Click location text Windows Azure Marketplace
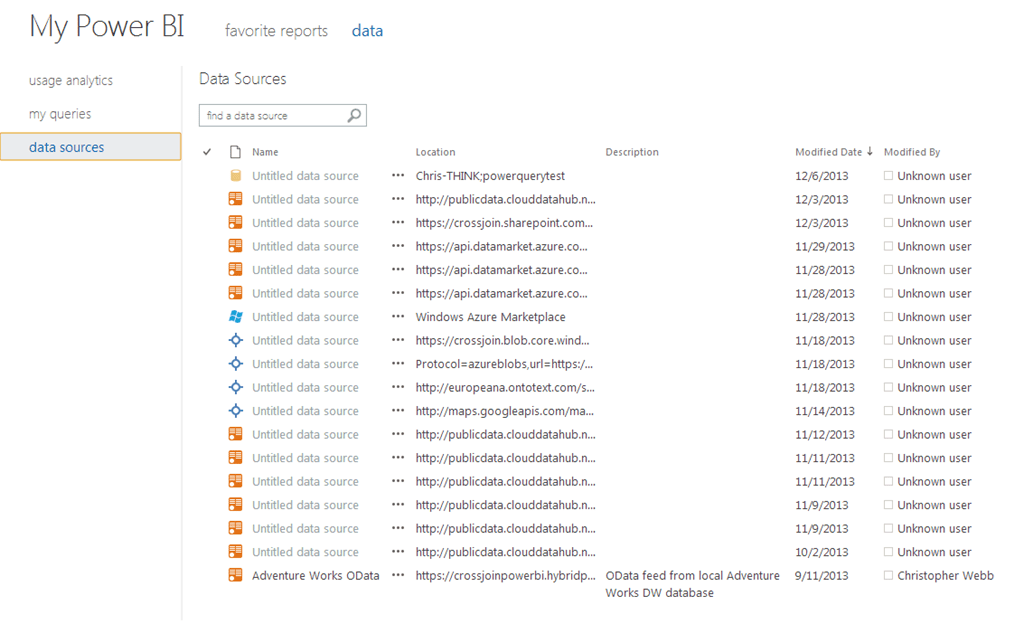 [490, 317]
